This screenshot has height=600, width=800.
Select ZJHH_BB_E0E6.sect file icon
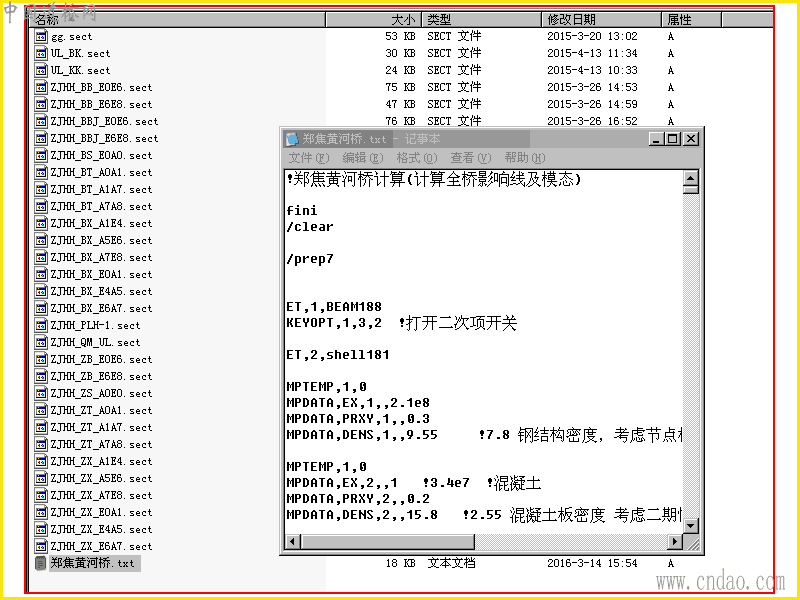41,87
